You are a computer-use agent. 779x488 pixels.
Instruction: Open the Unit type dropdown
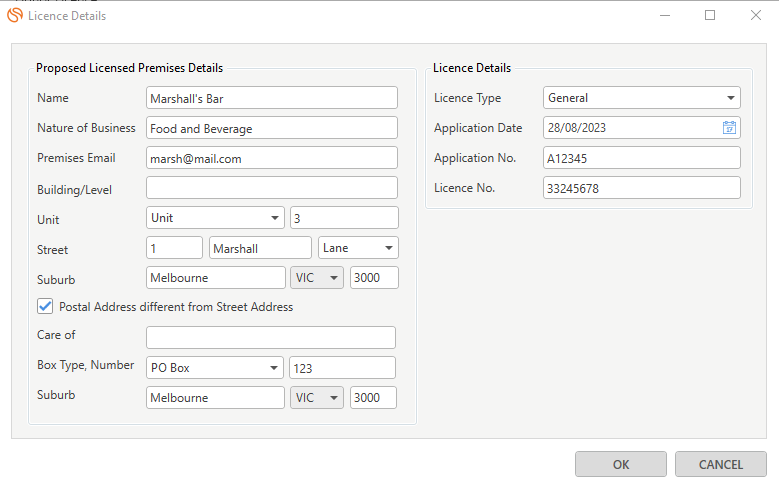tap(215, 218)
